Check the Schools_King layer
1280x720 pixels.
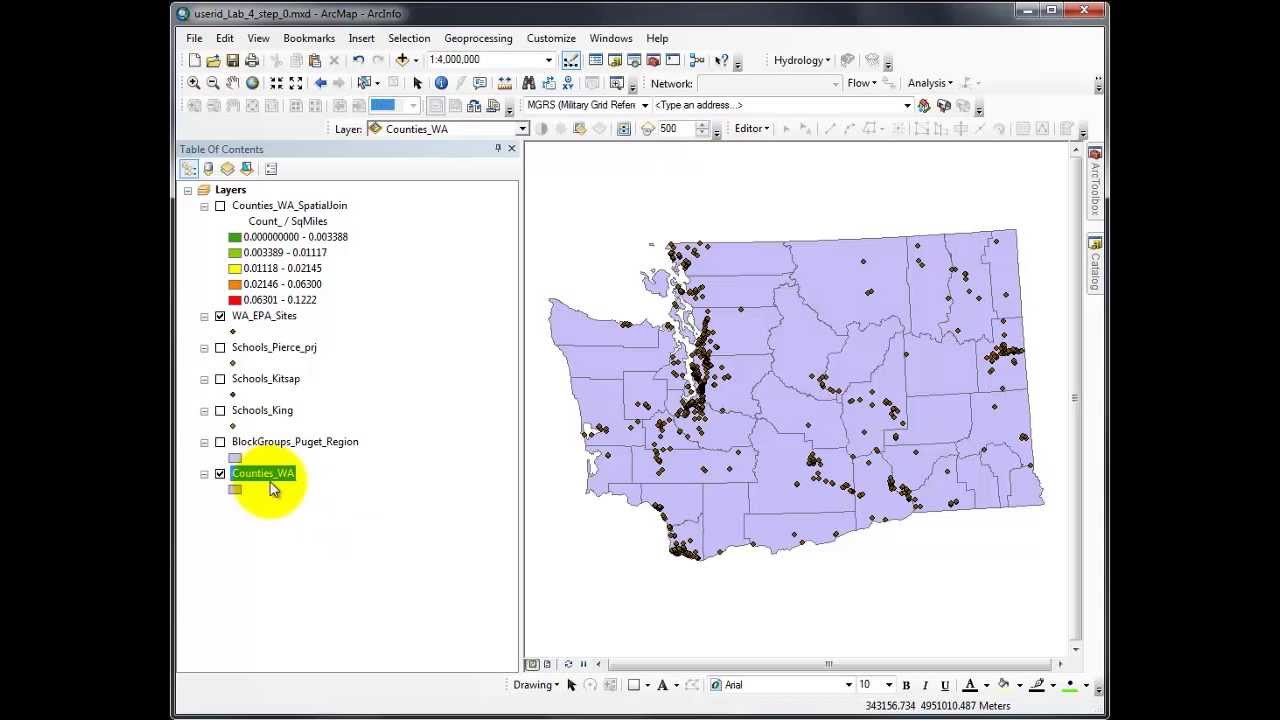click(220, 411)
